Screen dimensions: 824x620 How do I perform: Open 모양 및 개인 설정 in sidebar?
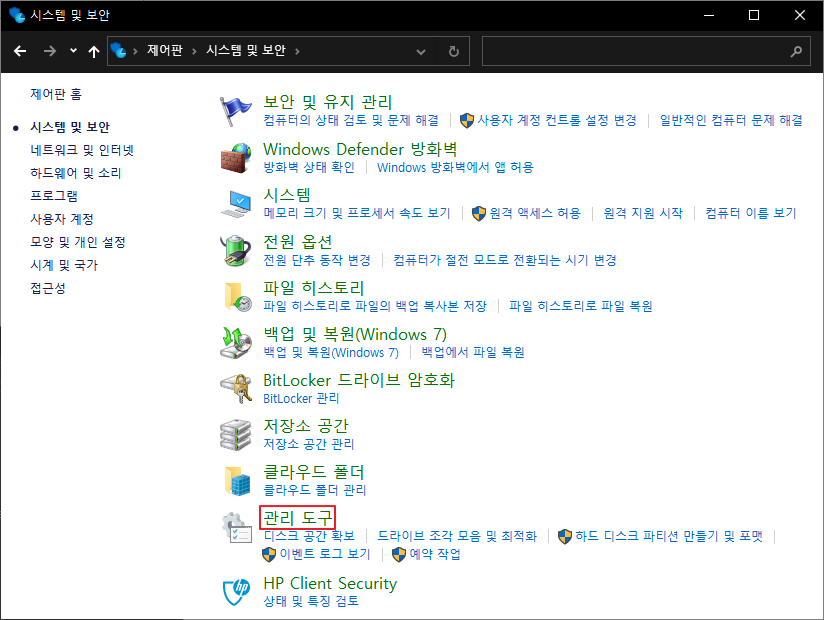[78, 242]
